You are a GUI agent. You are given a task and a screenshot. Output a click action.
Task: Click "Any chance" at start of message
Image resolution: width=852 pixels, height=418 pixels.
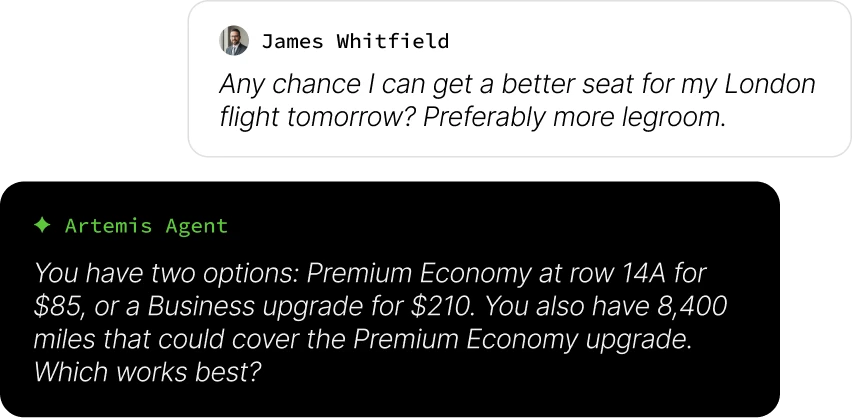point(290,85)
